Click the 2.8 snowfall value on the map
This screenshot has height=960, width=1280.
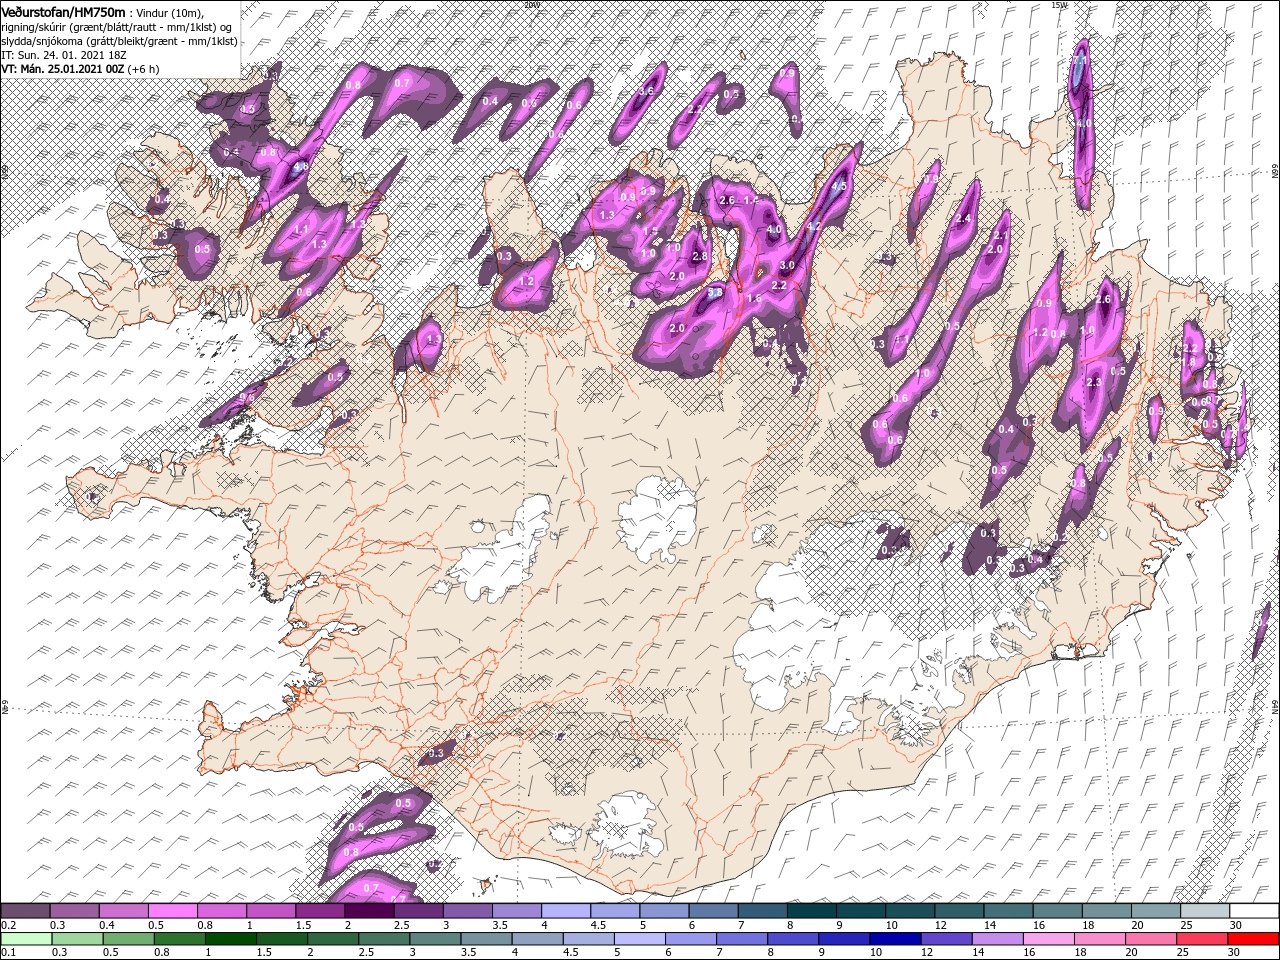(x=700, y=257)
